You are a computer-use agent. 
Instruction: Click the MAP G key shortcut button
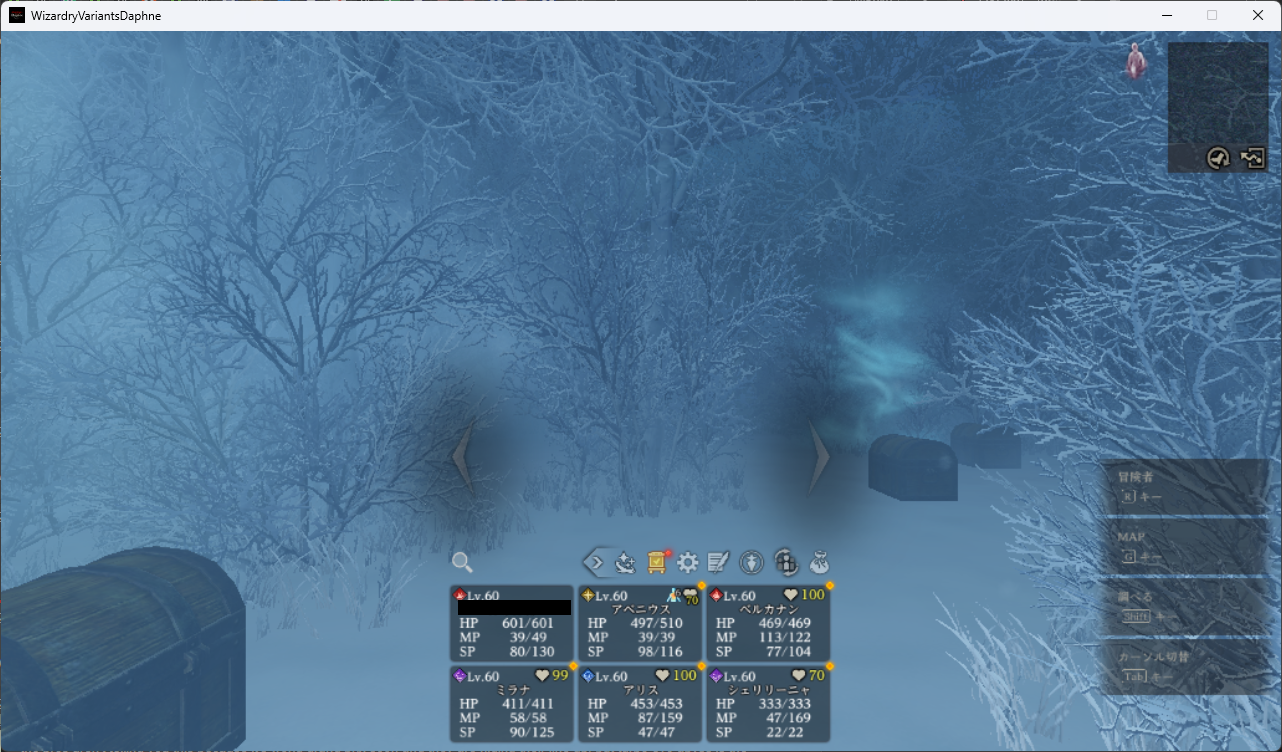pos(1184,546)
